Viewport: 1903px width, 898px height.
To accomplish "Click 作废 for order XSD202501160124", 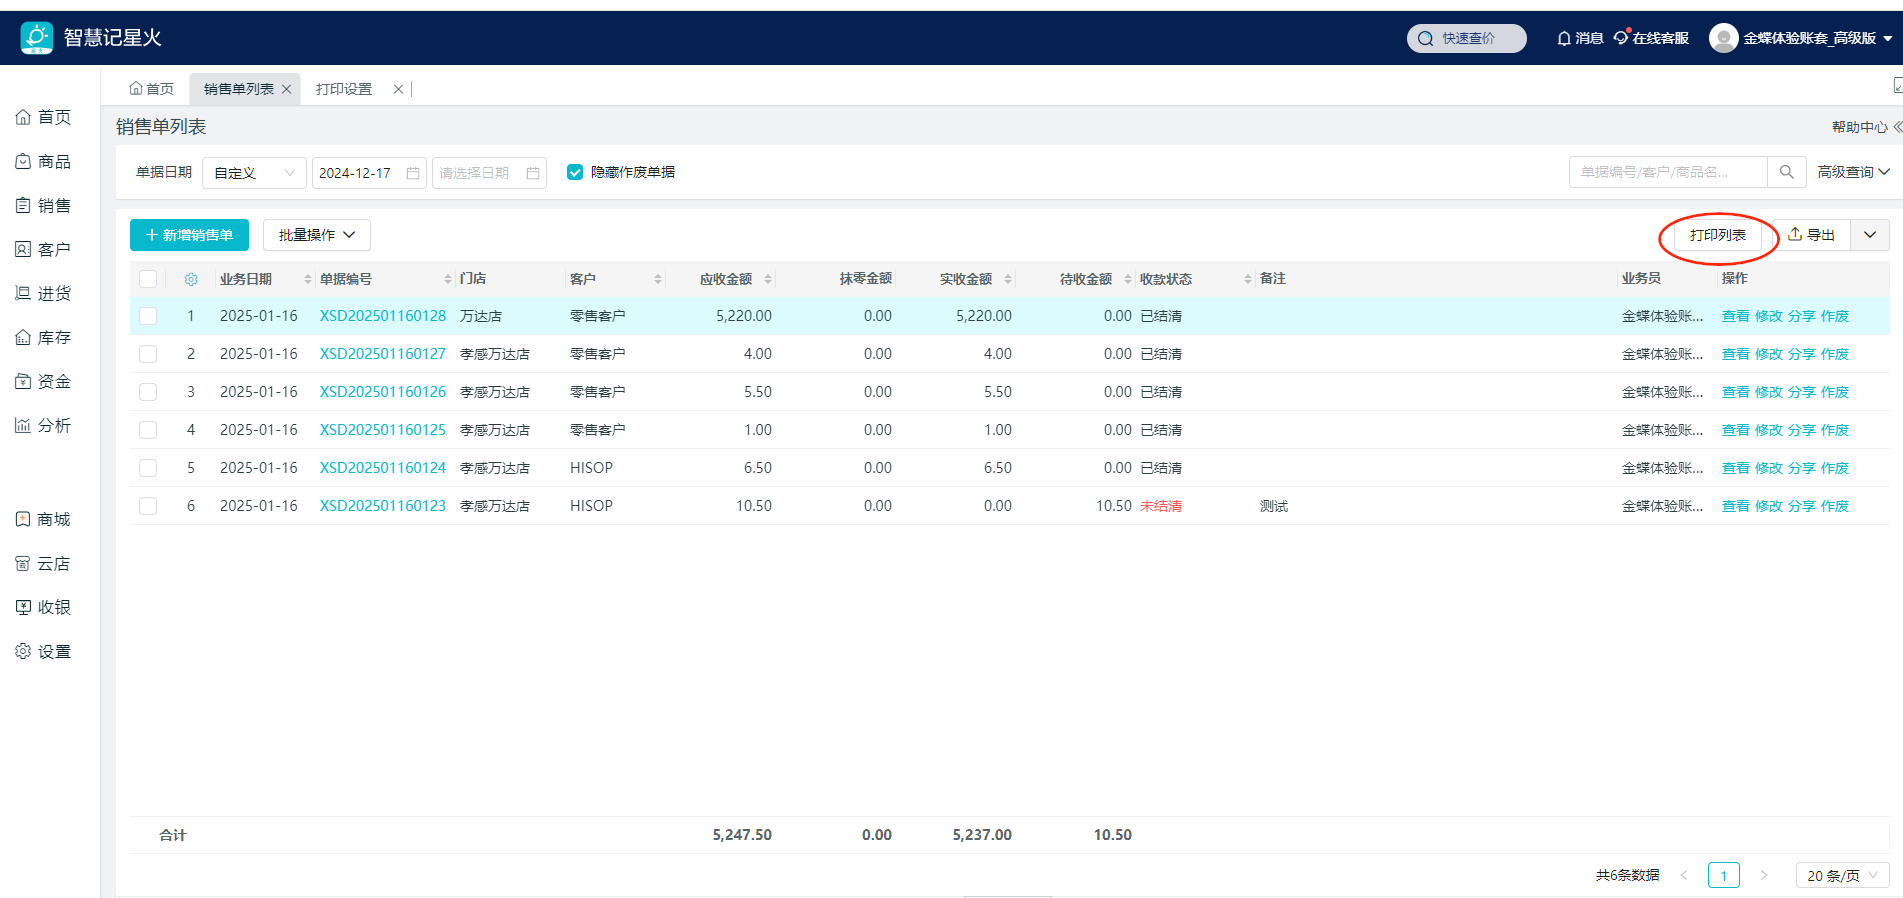I will click(1835, 468).
